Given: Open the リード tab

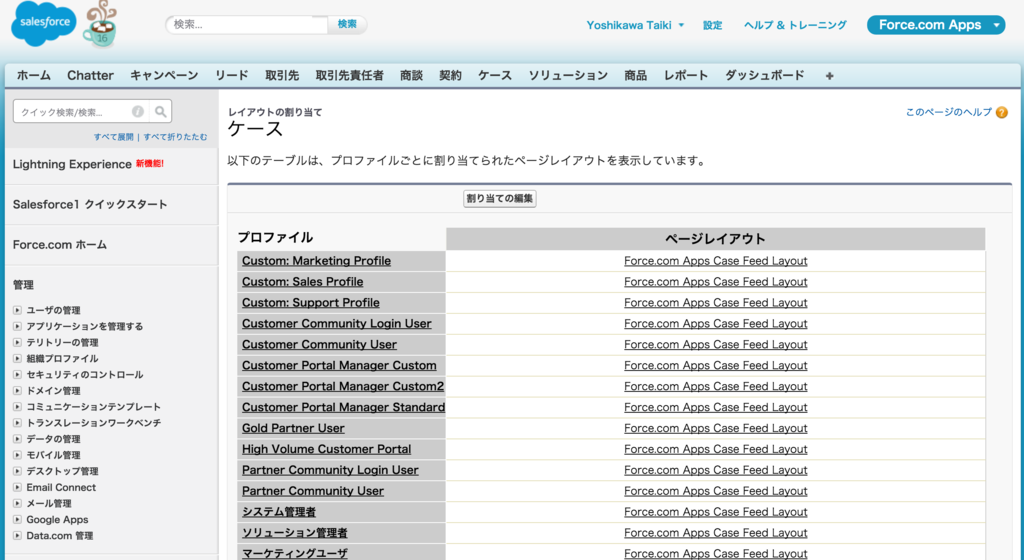Looking at the screenshot, I should coord(232,76).
